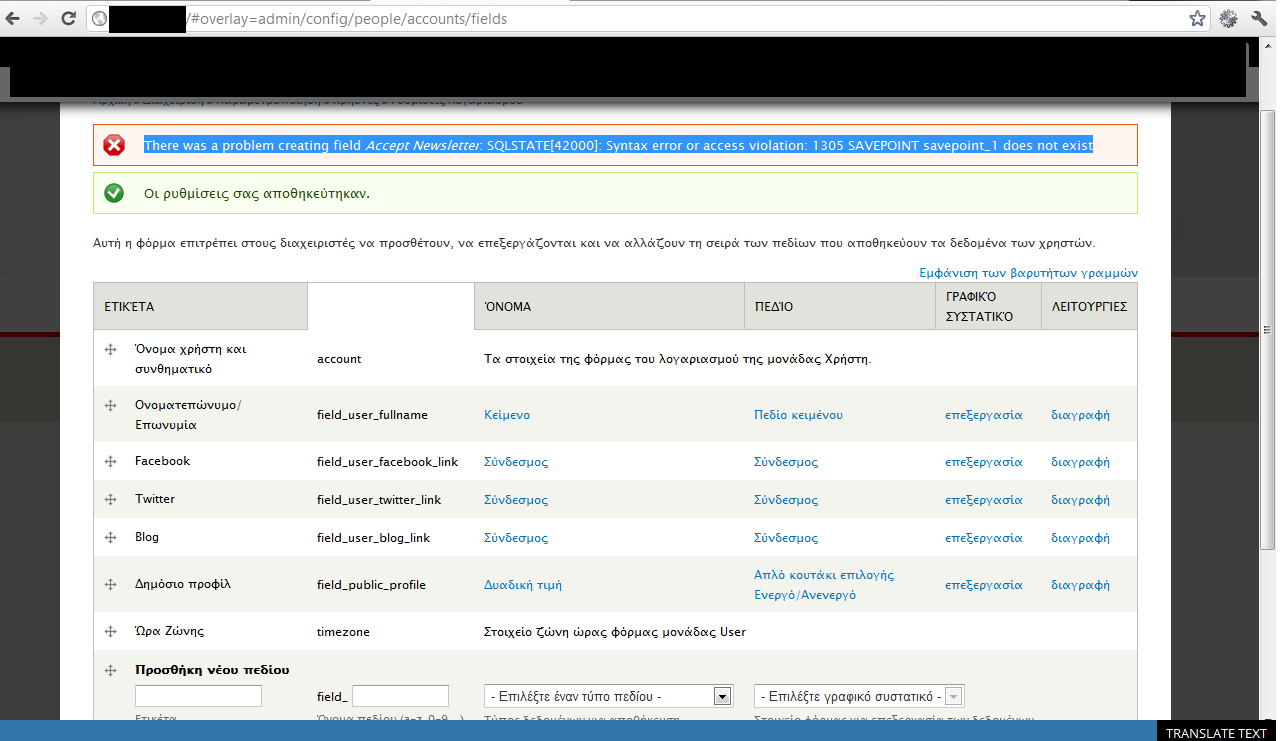Delete the Twitter field via διαγραφή

click(1080, 500)
